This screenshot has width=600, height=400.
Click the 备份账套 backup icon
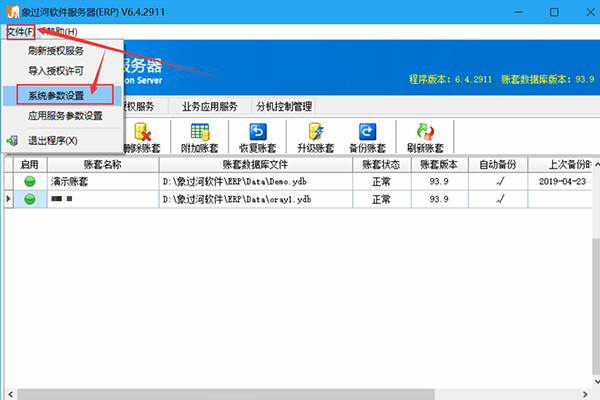[x=367, y=132]
